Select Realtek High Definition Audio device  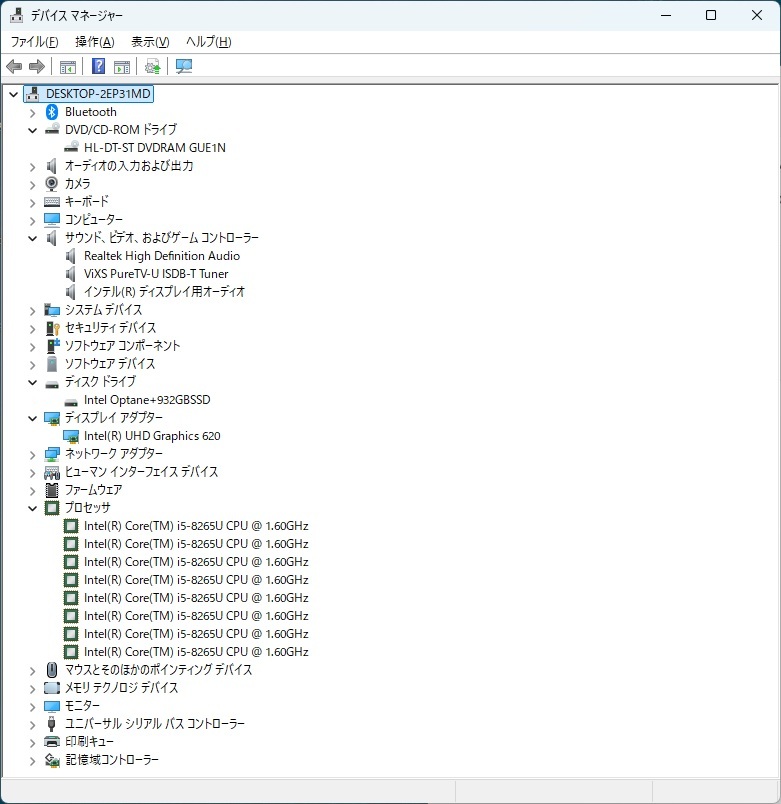tap(162, 256)
